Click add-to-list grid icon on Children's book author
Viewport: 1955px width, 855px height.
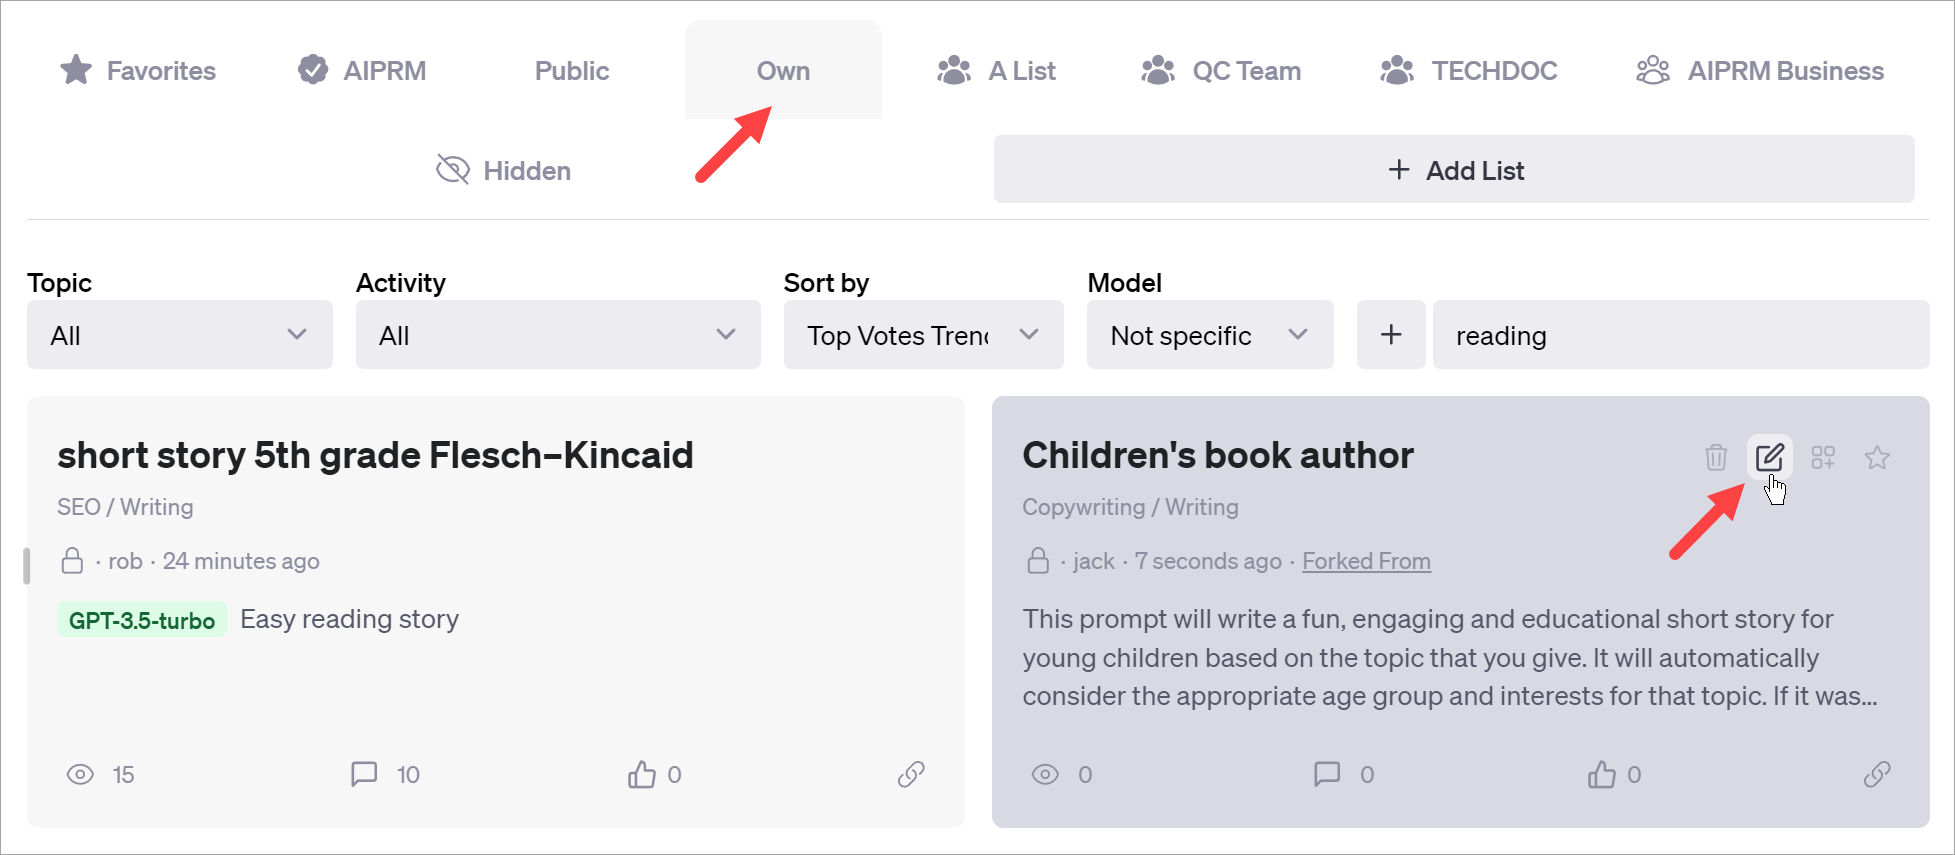(1823, 458)
